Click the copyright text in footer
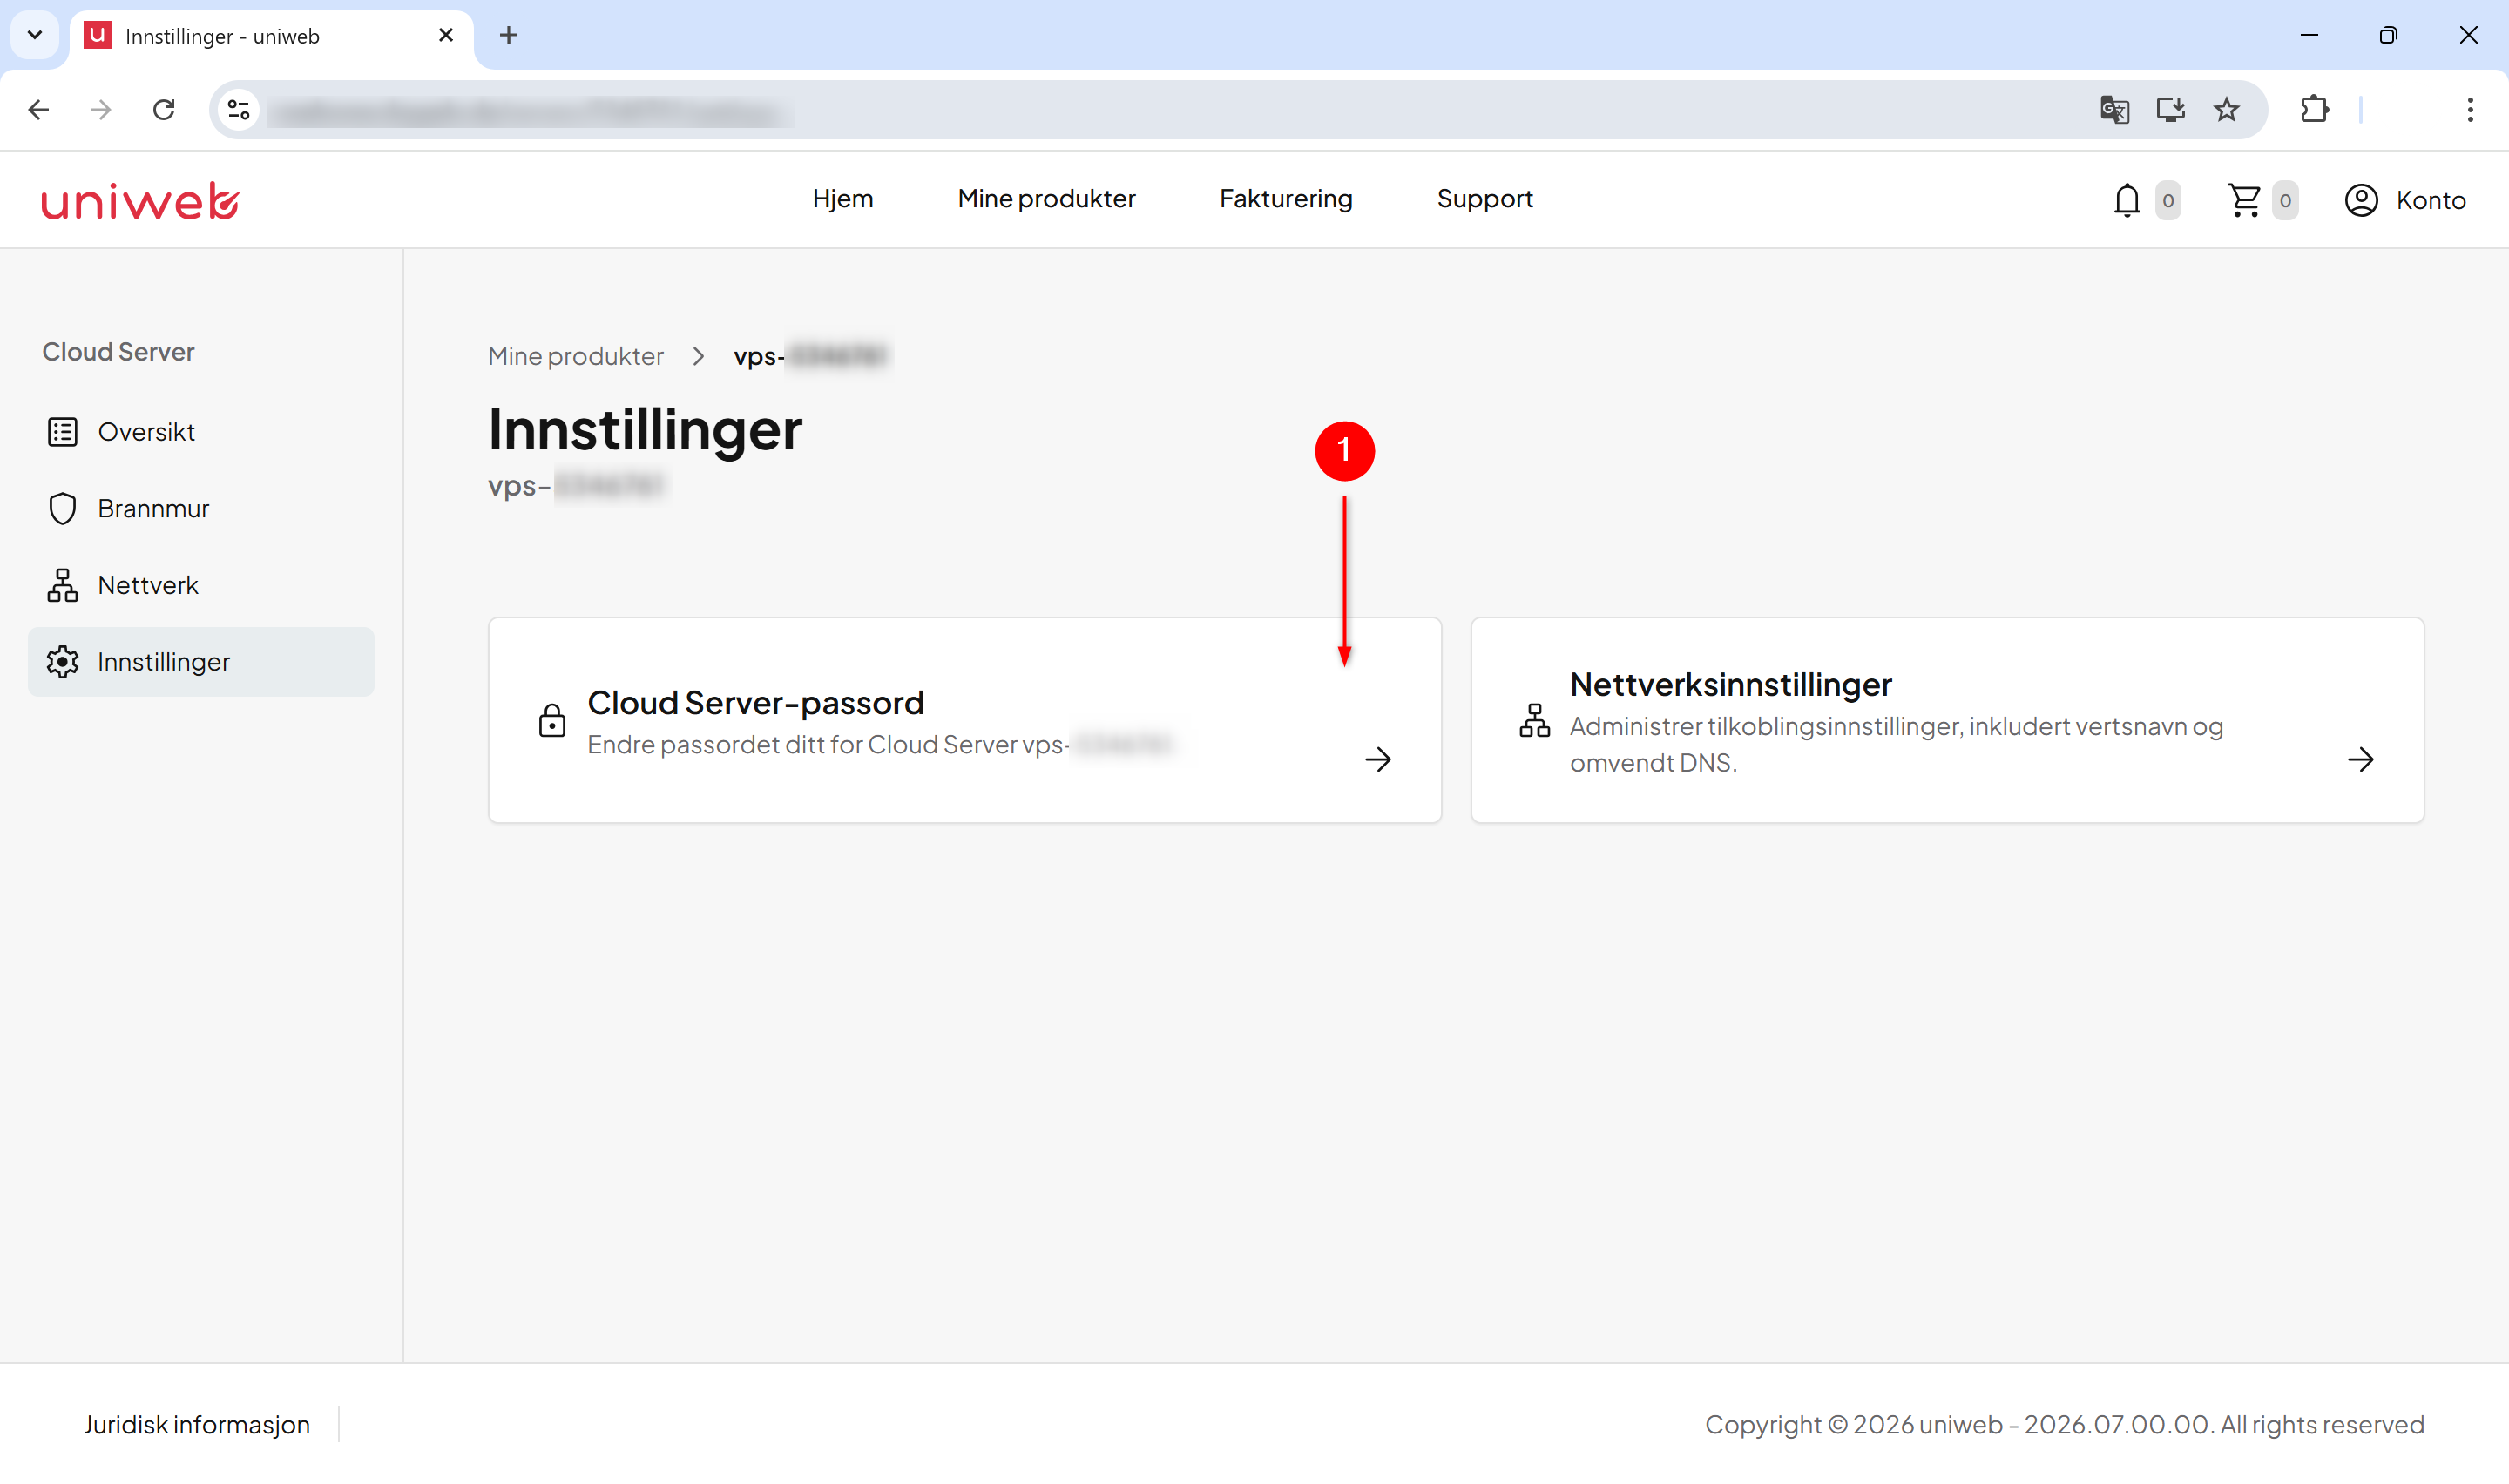This screenshot has height=1484, width=2509. 2064,1424
